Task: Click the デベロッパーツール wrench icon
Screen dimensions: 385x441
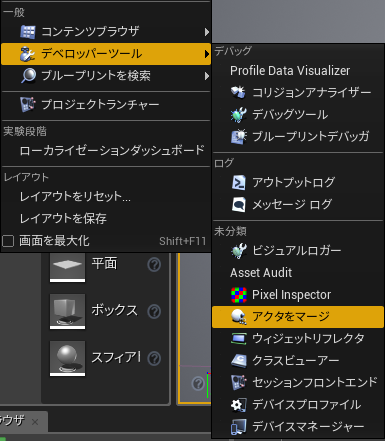Action: tap(27, 54)
